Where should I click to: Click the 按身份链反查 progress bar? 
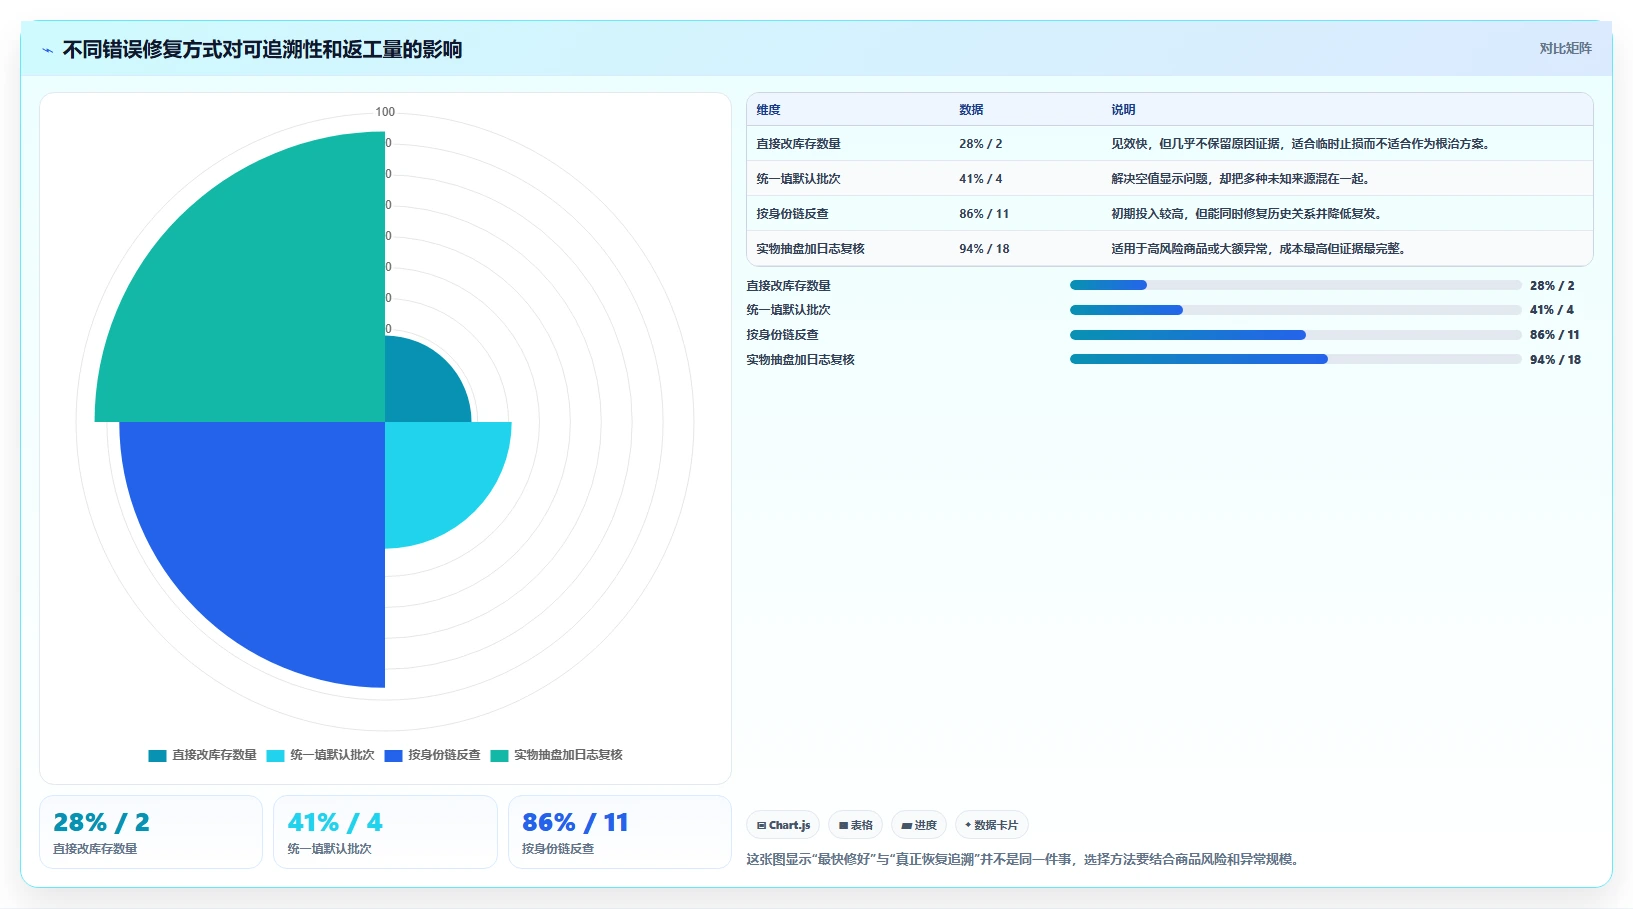1295,335
